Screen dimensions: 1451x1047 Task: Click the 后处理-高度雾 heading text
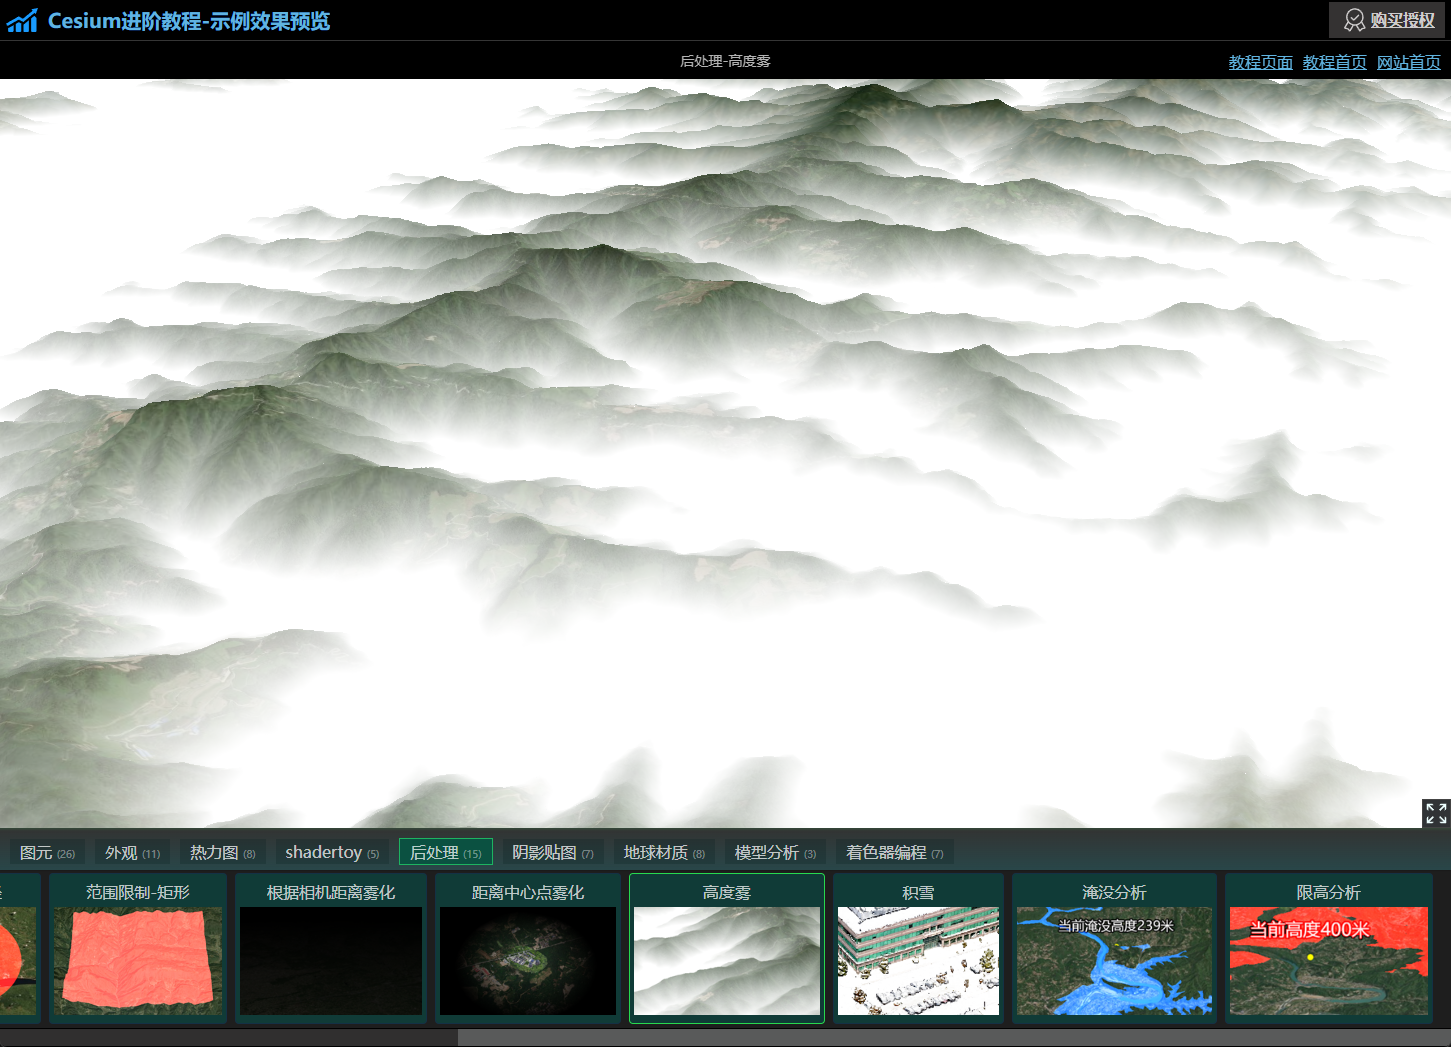pos(725,61)
